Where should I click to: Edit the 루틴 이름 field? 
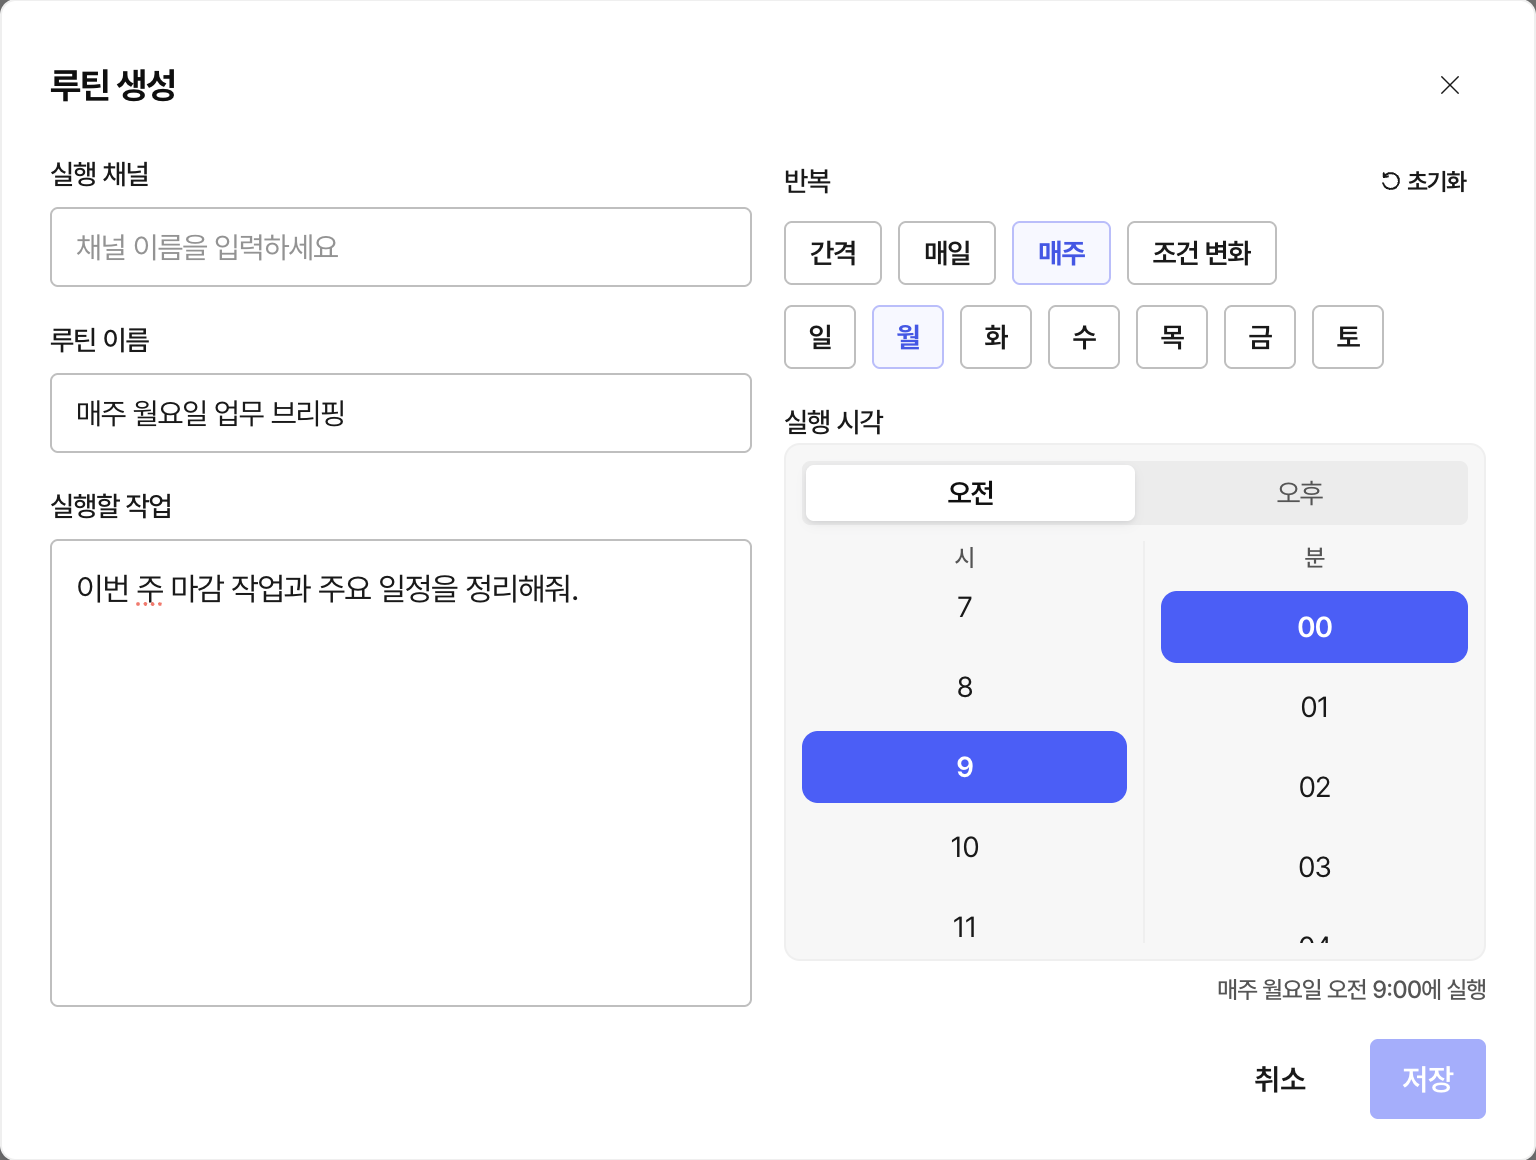[x=401, y=413]
